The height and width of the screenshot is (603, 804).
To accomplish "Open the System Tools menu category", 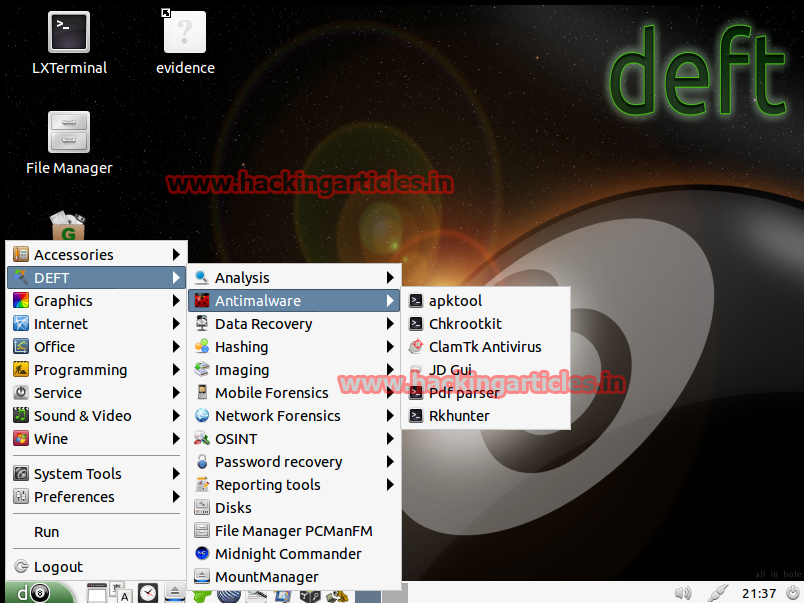I will coord(96,473).
